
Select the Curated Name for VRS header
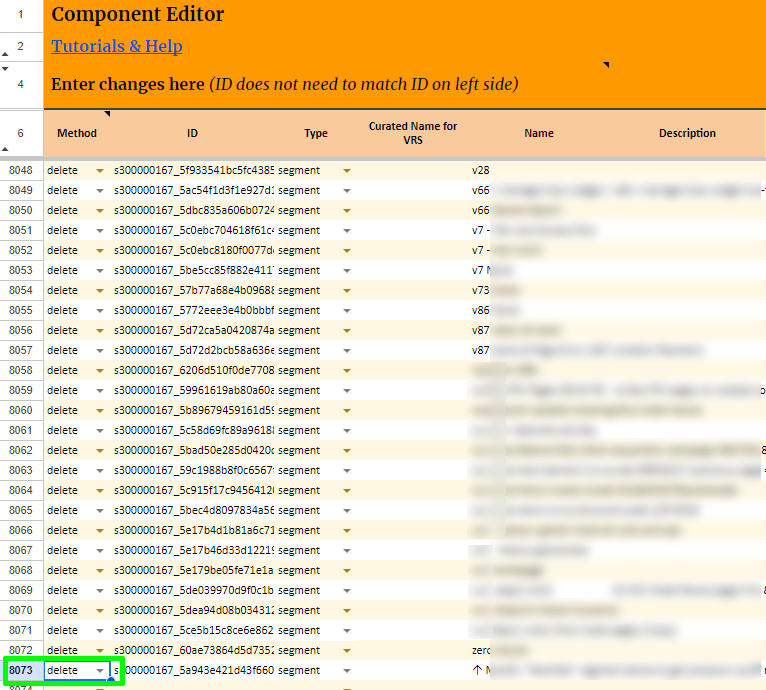pyautogui.click(x=413, y=133)
